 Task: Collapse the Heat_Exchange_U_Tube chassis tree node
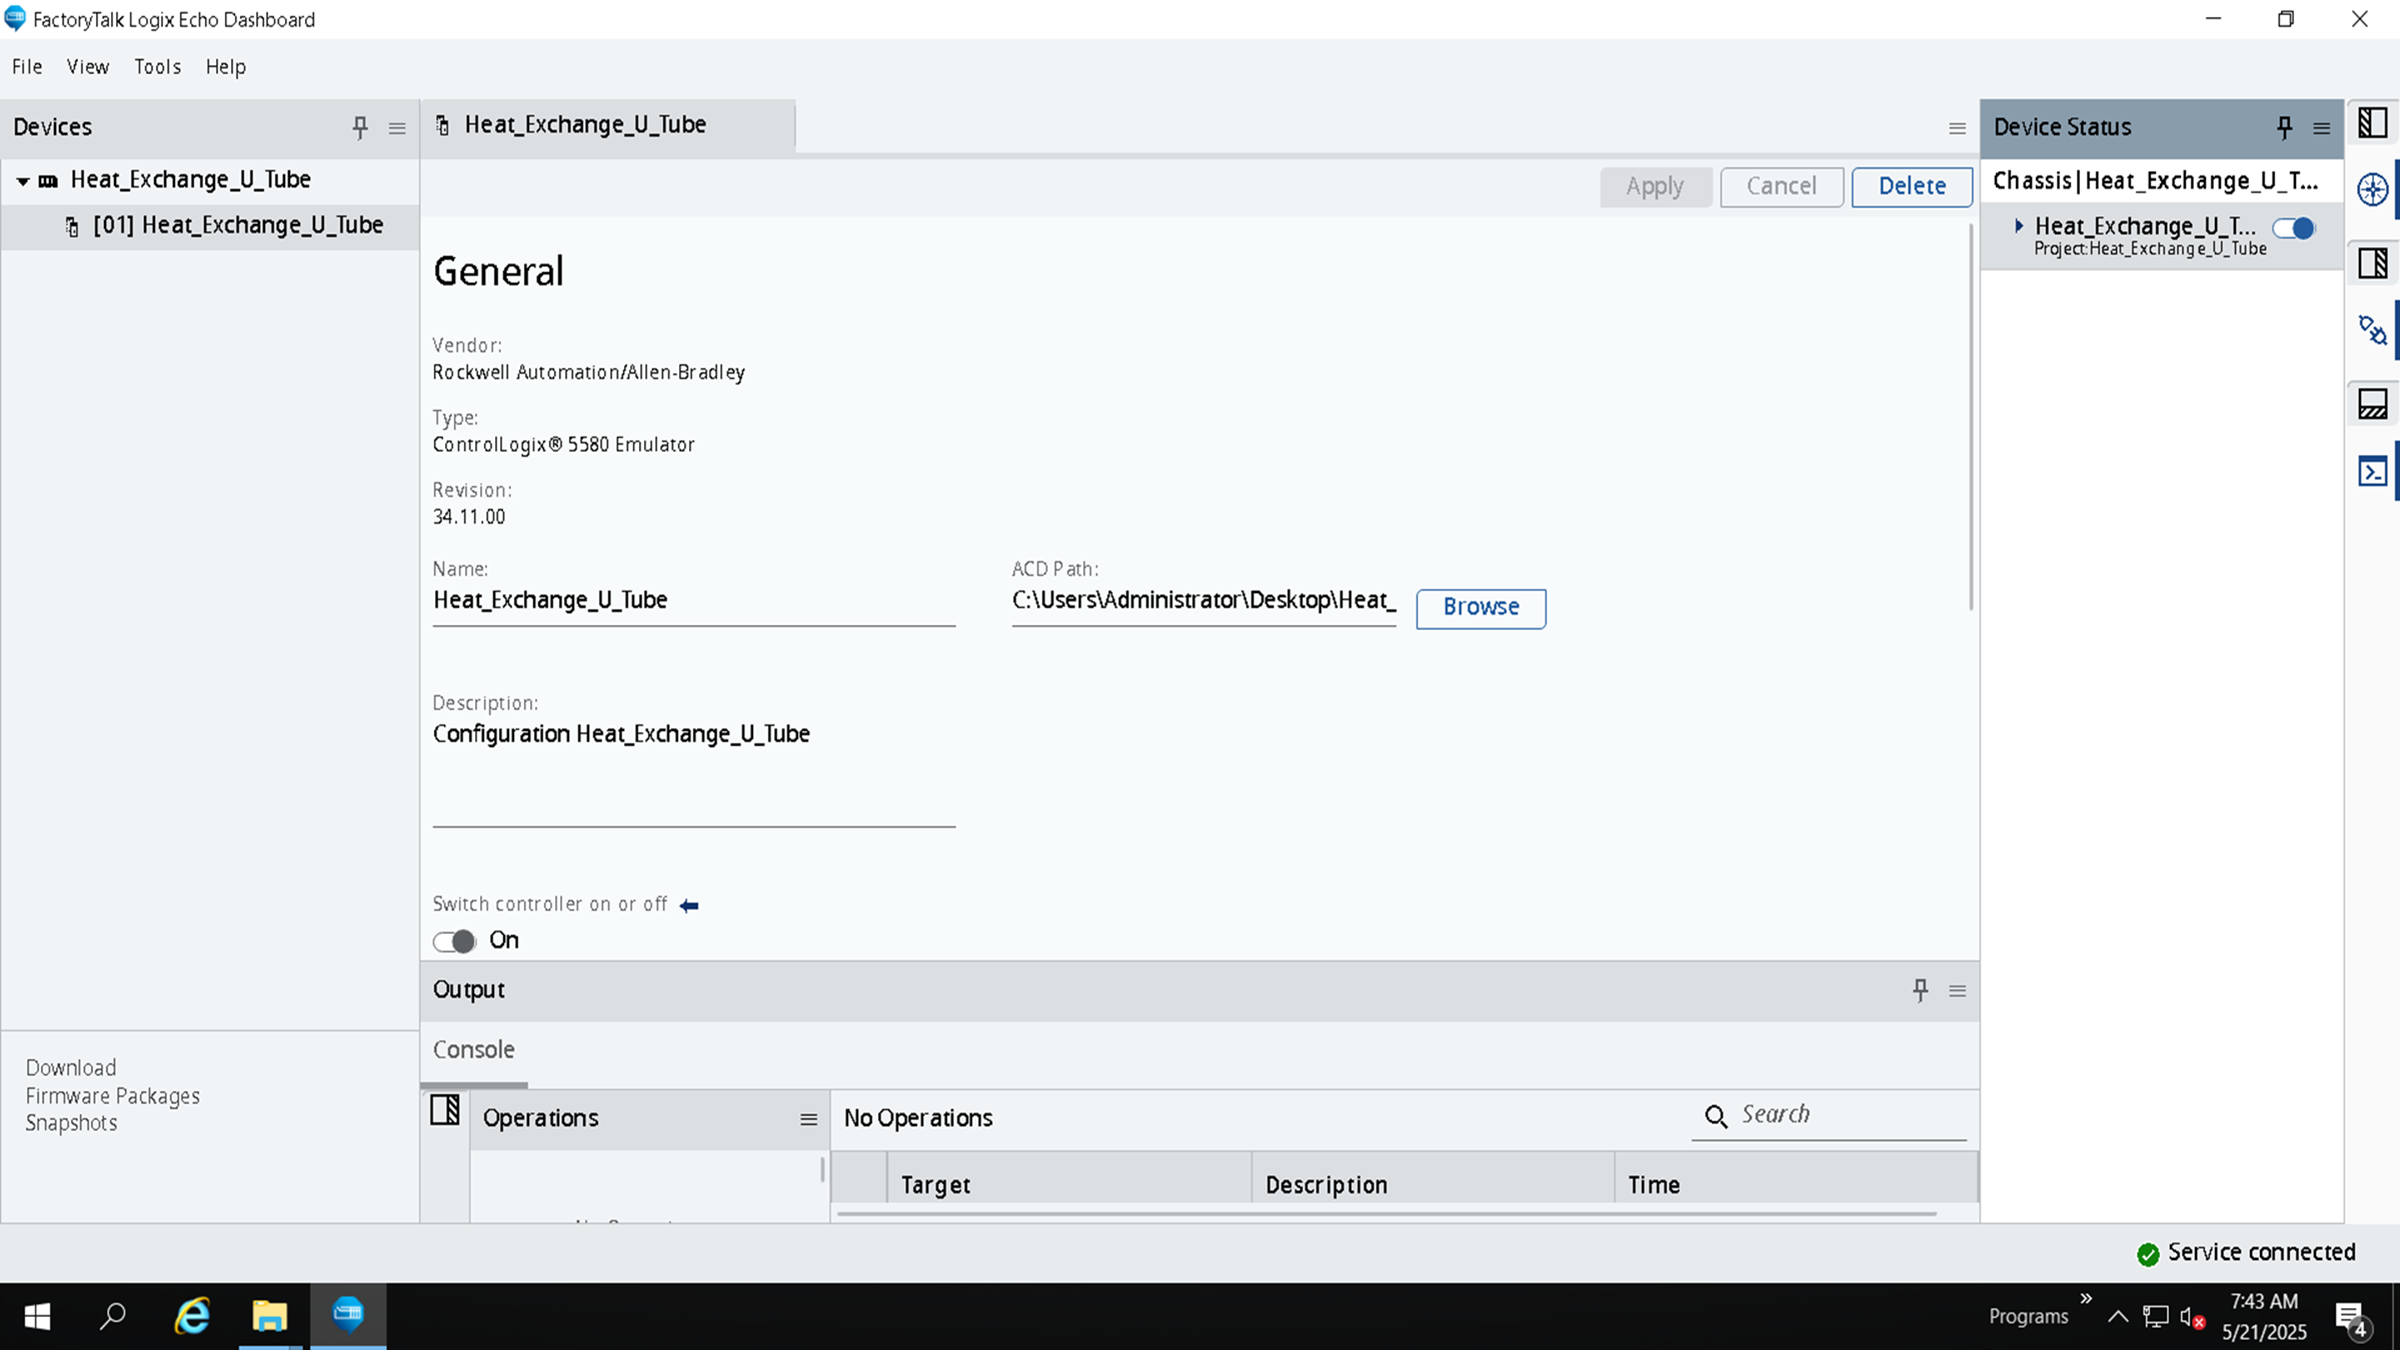[x=22, y=181]
